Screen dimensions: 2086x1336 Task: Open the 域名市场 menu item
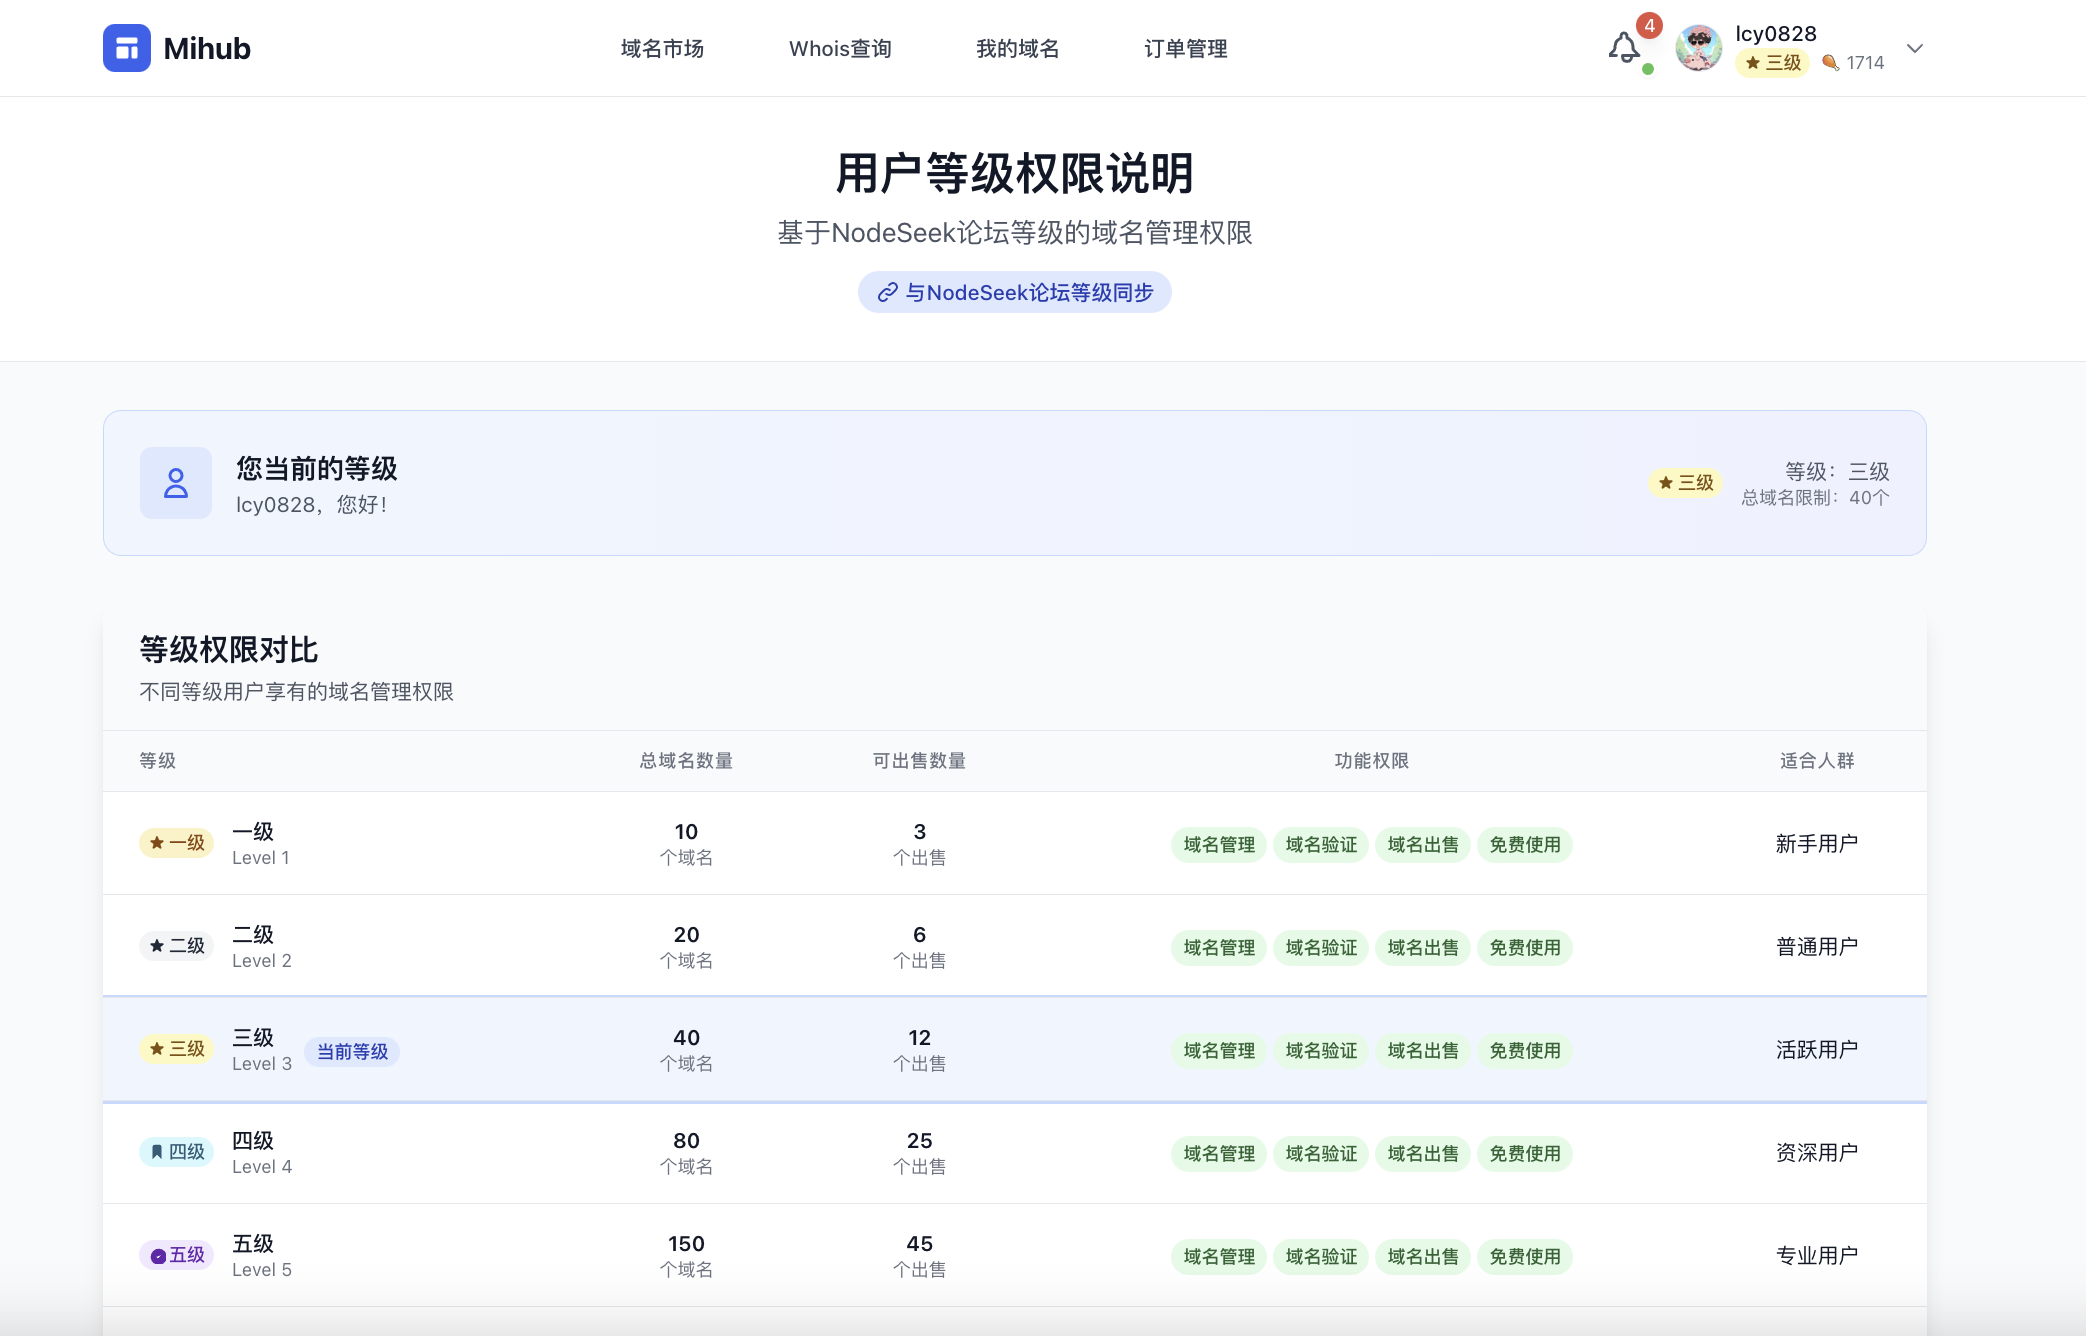[662, 48]
